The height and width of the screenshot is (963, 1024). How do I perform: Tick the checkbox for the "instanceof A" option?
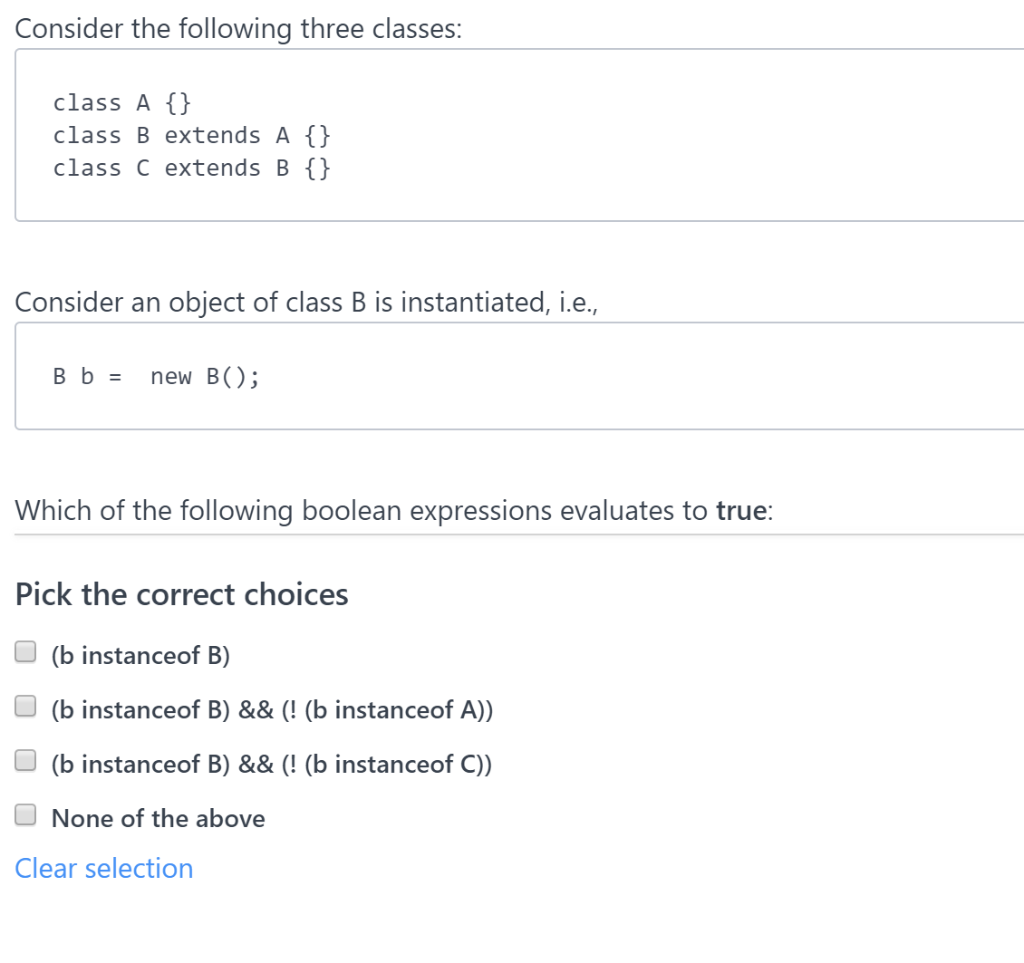pos(25,706)
